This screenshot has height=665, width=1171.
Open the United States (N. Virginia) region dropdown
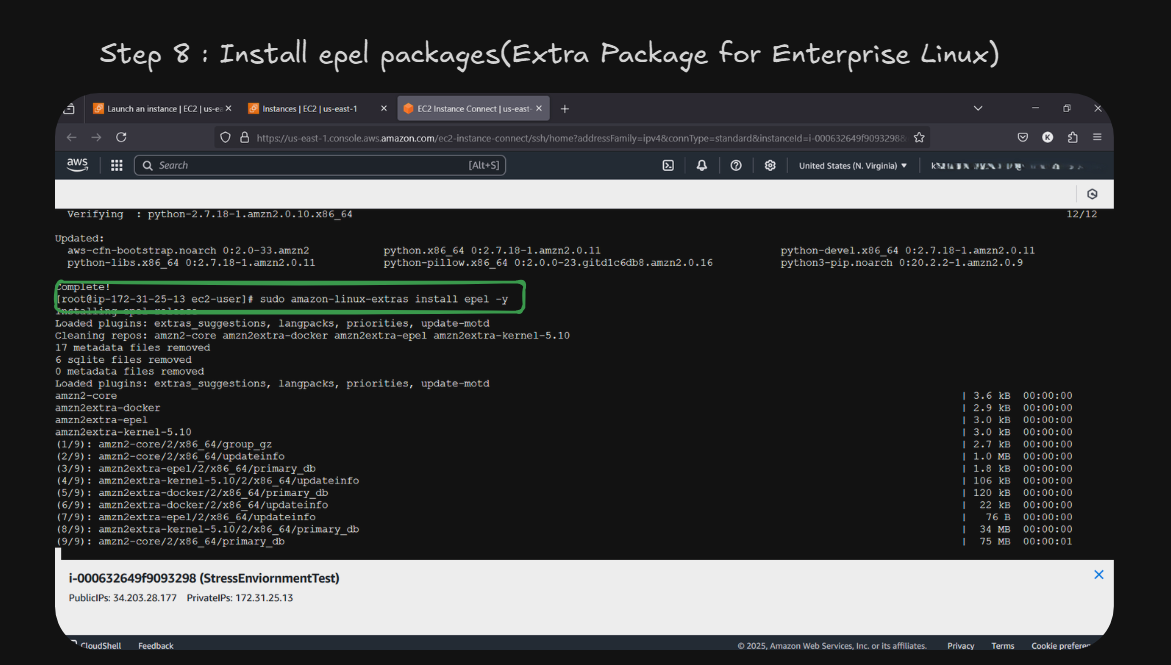click(853, 166)
